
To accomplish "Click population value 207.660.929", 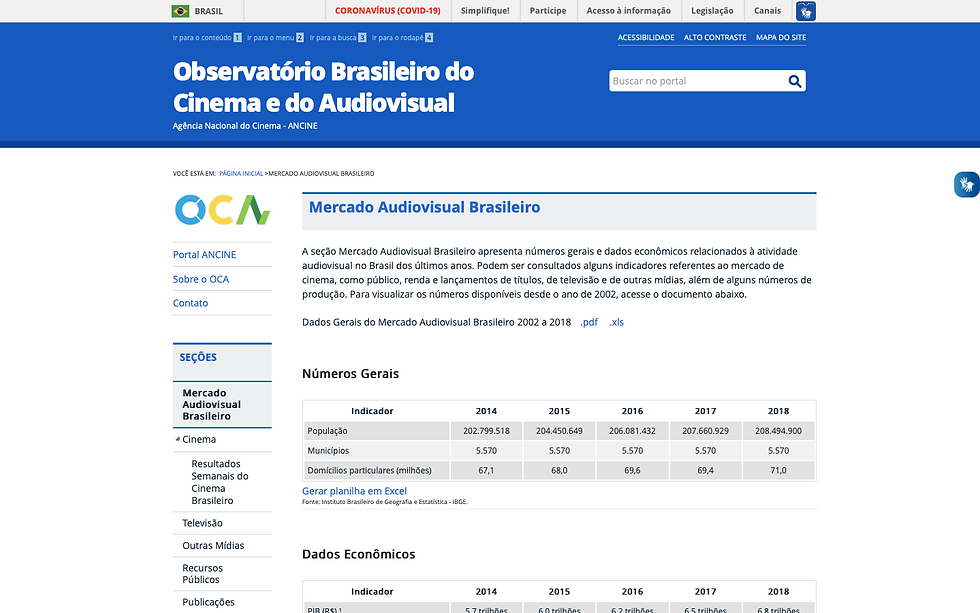I will pyautogui.click(x=705, y=431).
